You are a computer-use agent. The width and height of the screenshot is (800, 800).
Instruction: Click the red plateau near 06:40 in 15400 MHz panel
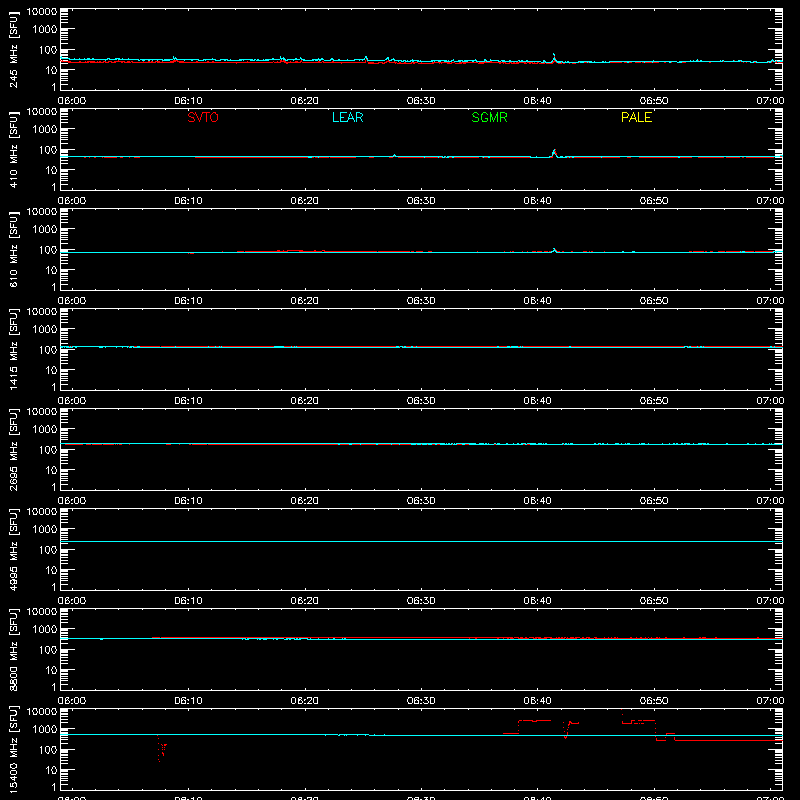(x=535, y=720)
